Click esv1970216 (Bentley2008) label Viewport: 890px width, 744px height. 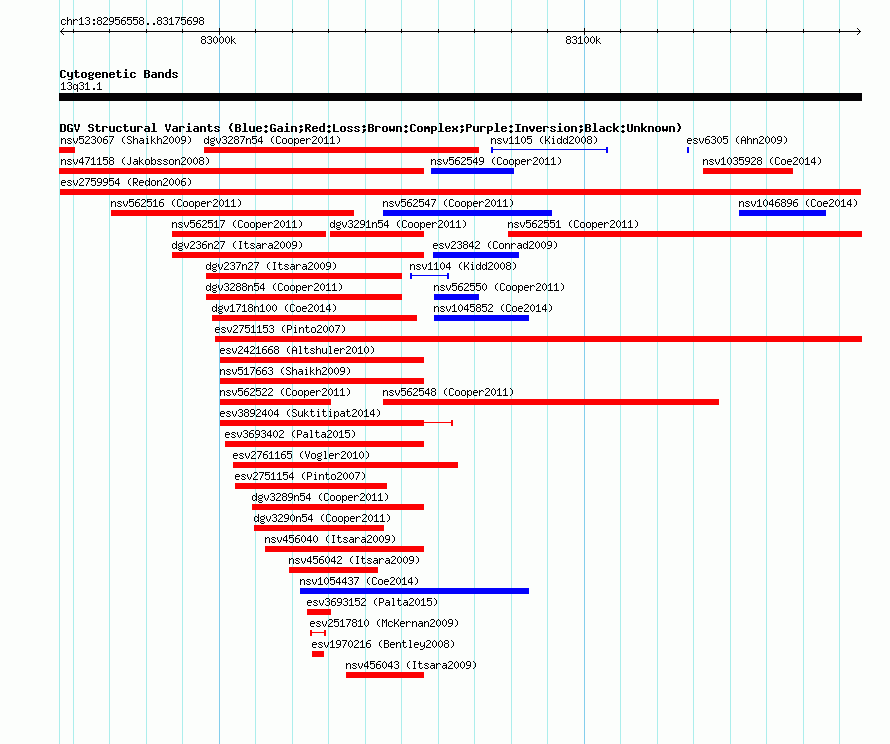point(383,644)
